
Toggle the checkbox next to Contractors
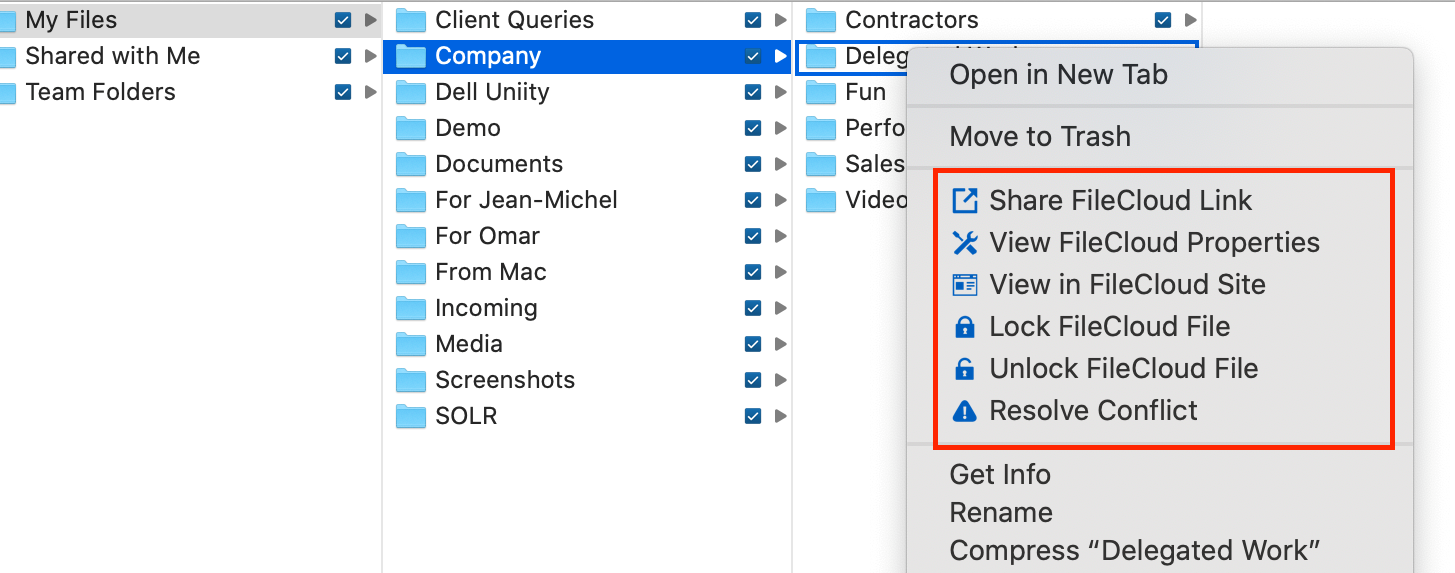[x=1163, y=20]
